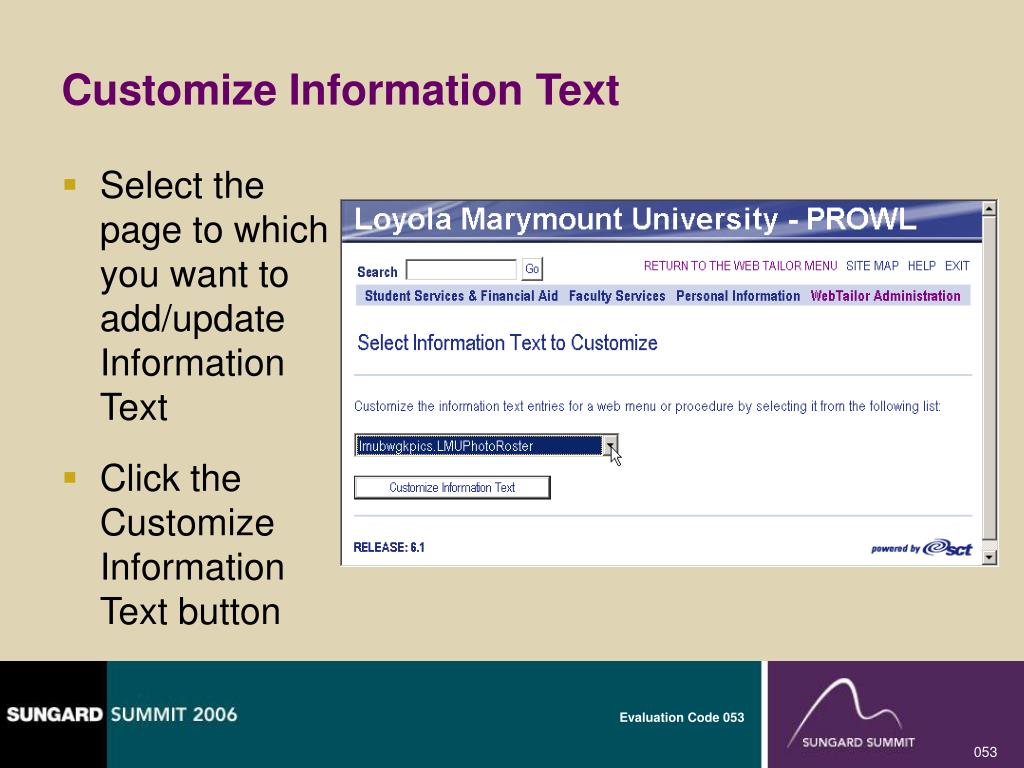This screenshot has width=1024, height=768.
Task: Click the Loyola Marymount University - PROWL banner
Action: (661, 221)
